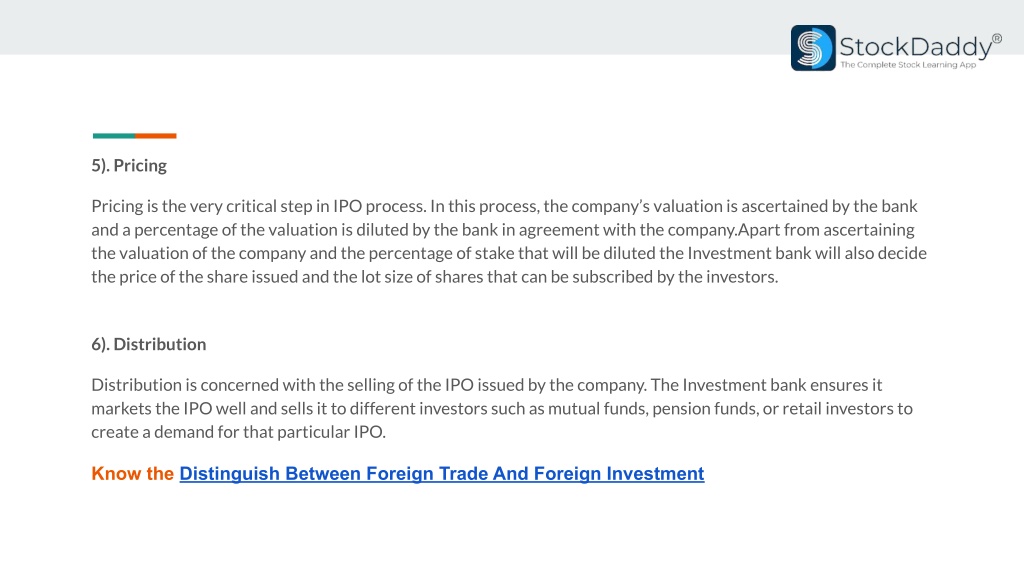Click the orange segment of the divider bar
This screenshot has width=1024, height=576.
coord(156,136)
